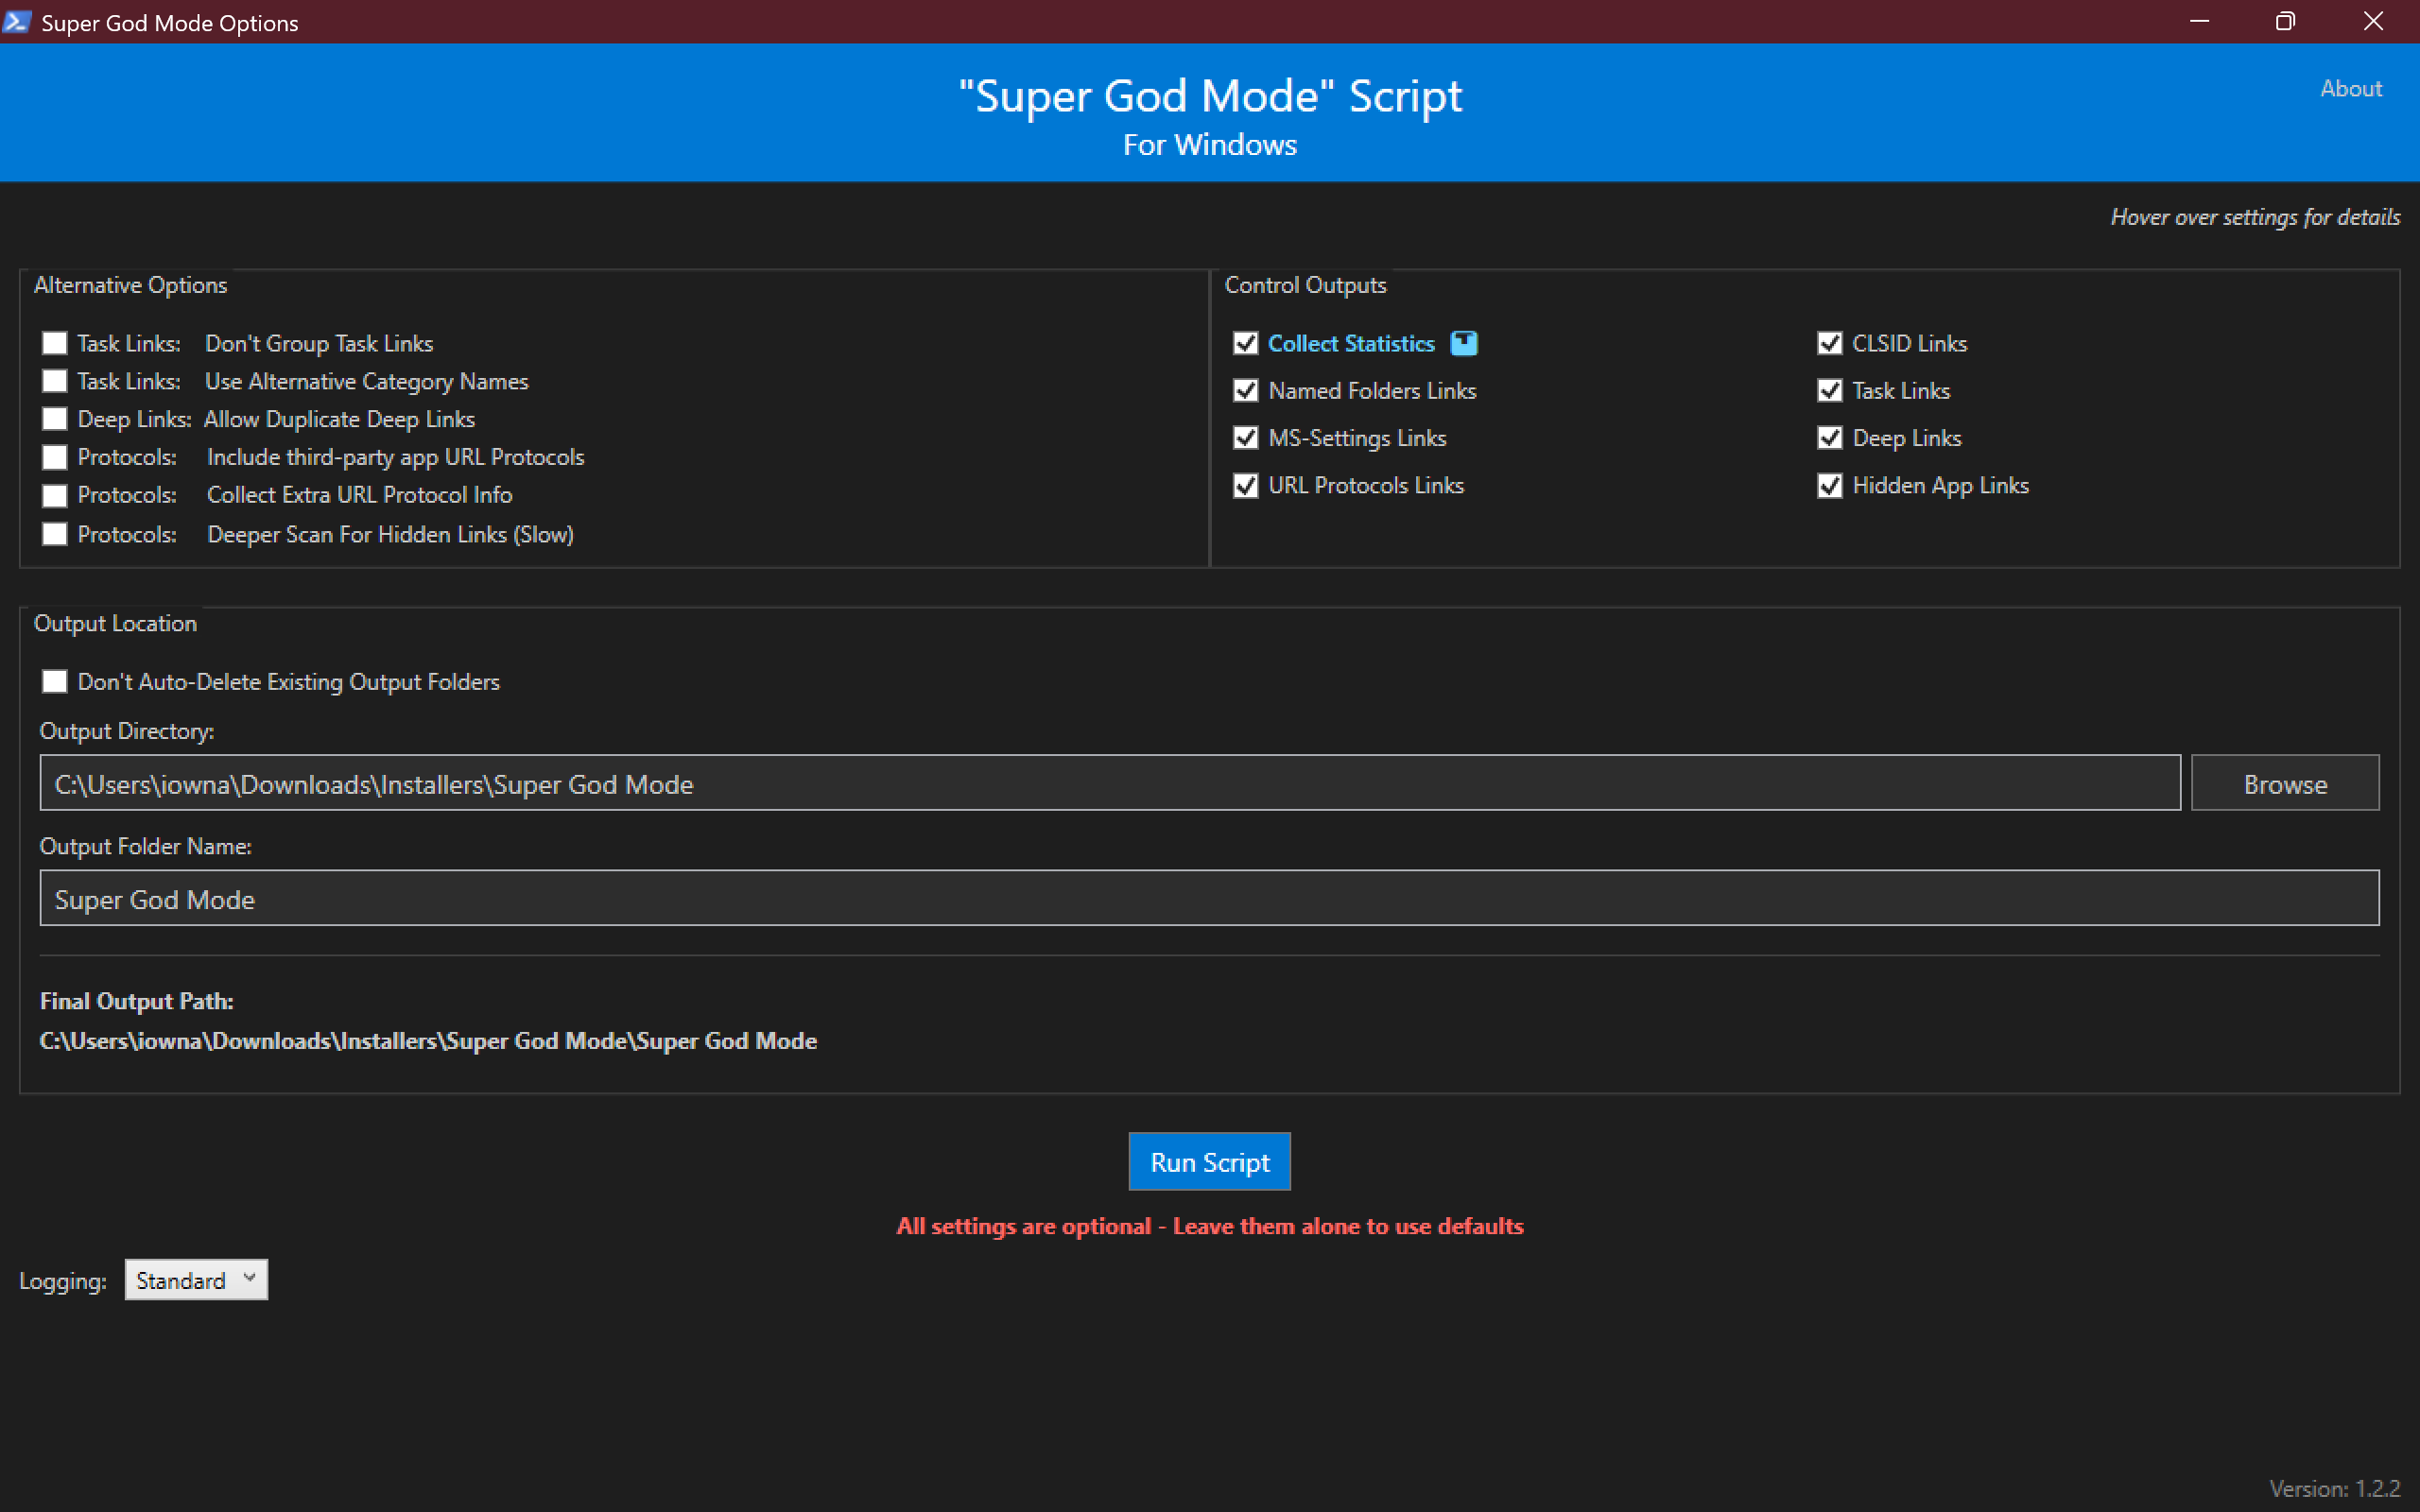Click the 'All settings are optional' notice
Image resolution: width=2420 pixels, height=1512 pixels.
tap(1209, 1226)
